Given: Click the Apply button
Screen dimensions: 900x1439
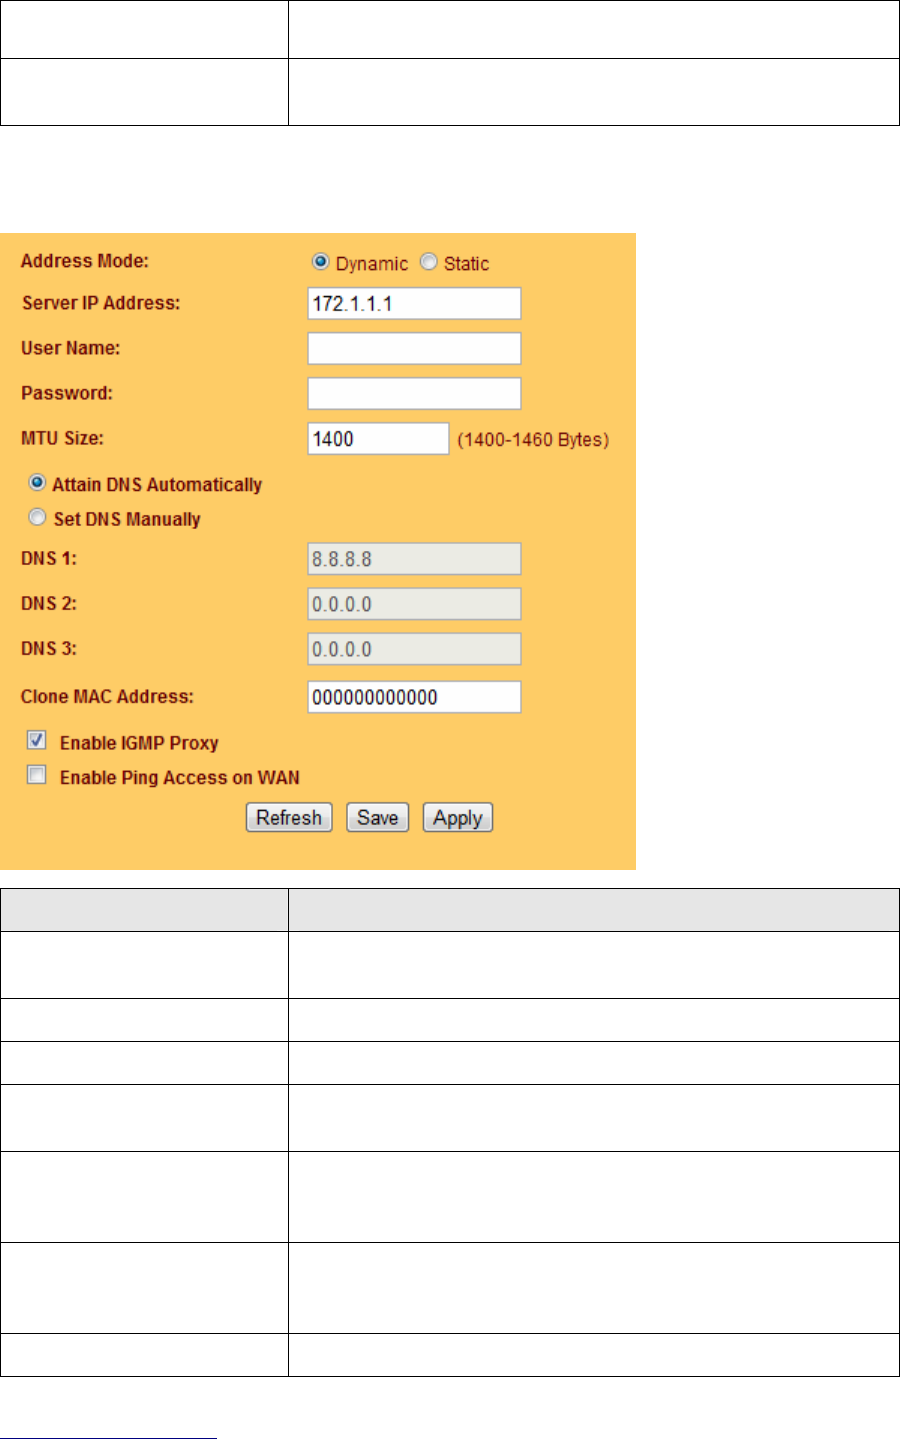Looking at the screenshot, I should [x=458, y=818].
